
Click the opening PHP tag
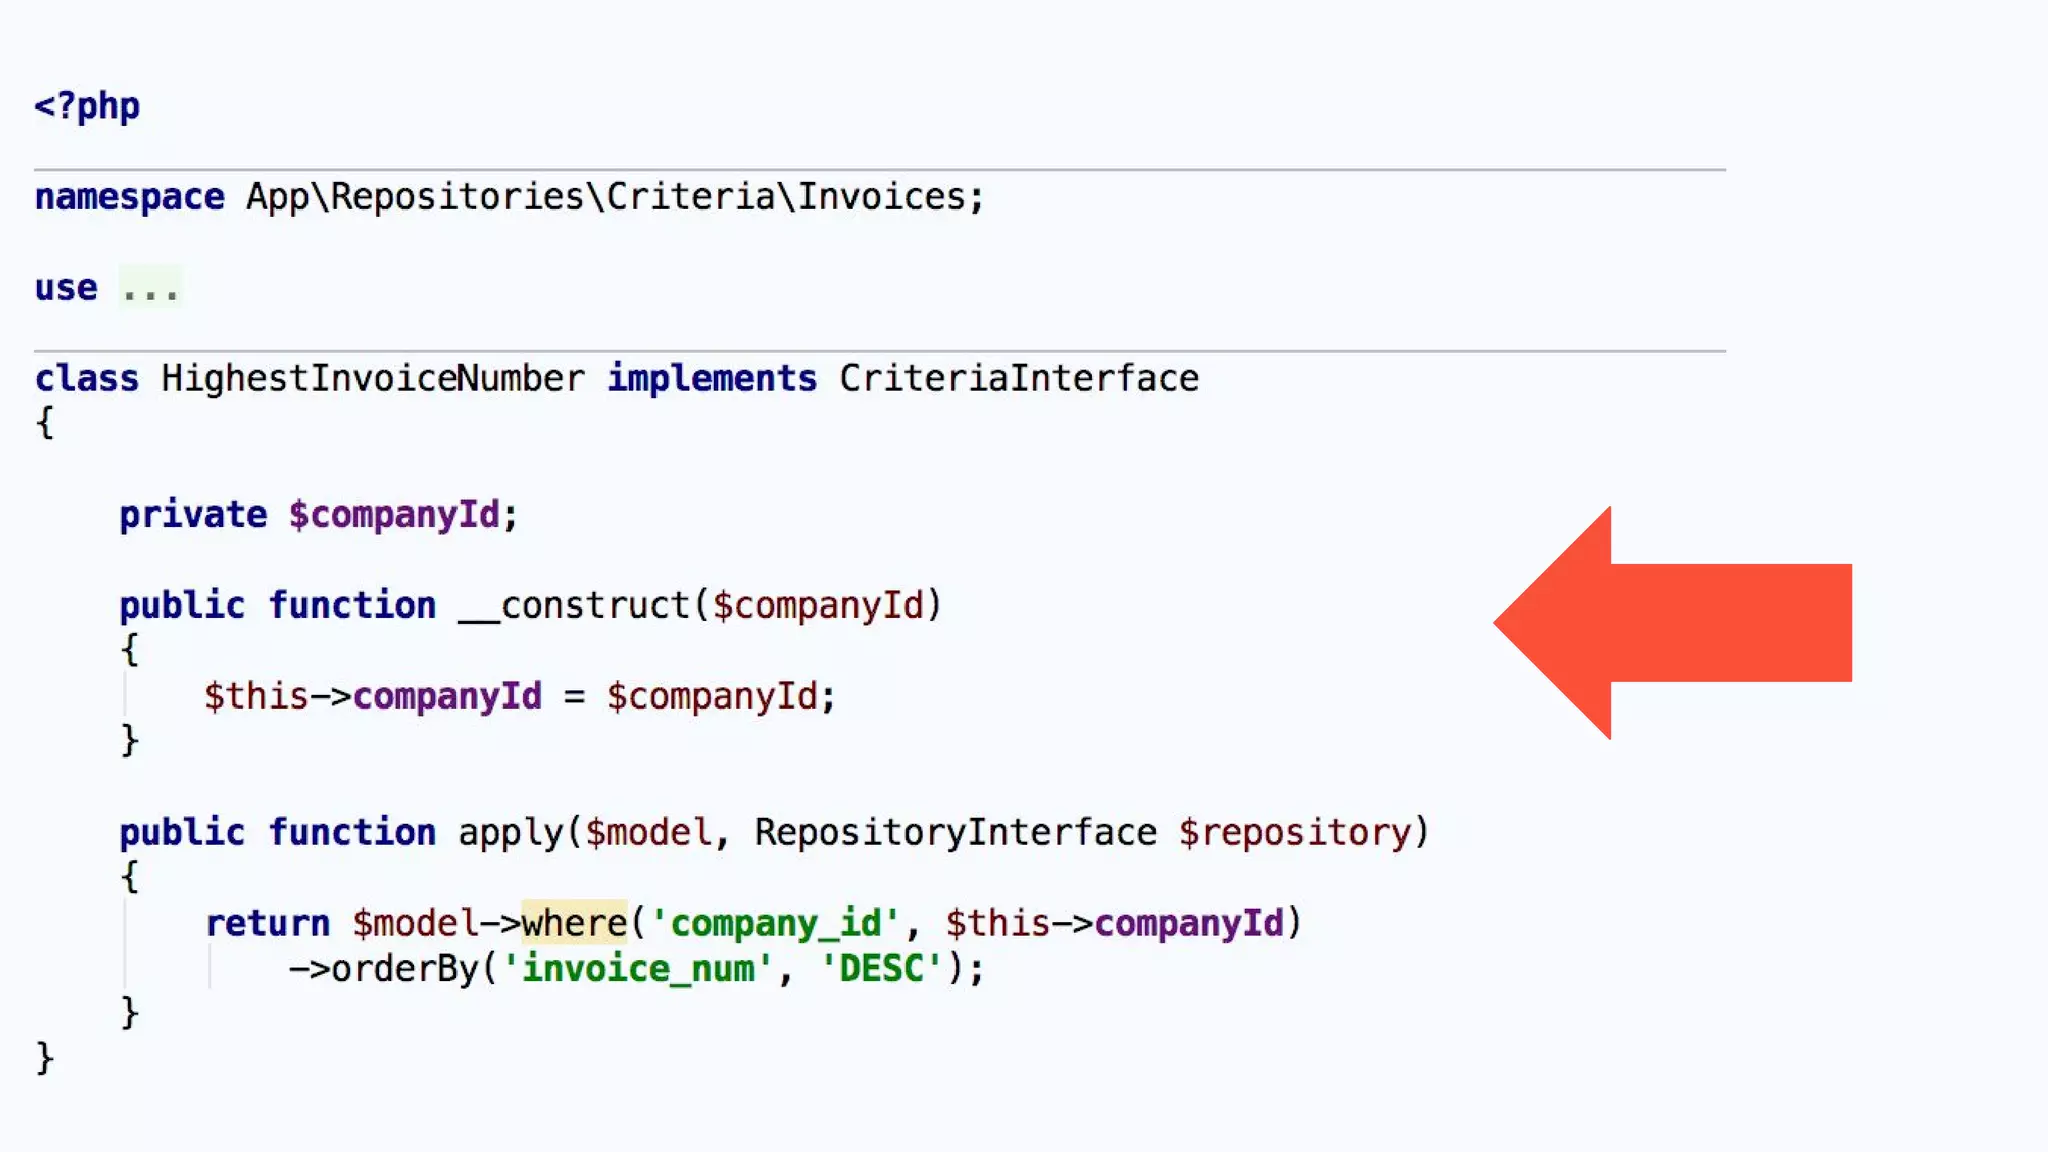pyautogui.click(x=87, y=106)
